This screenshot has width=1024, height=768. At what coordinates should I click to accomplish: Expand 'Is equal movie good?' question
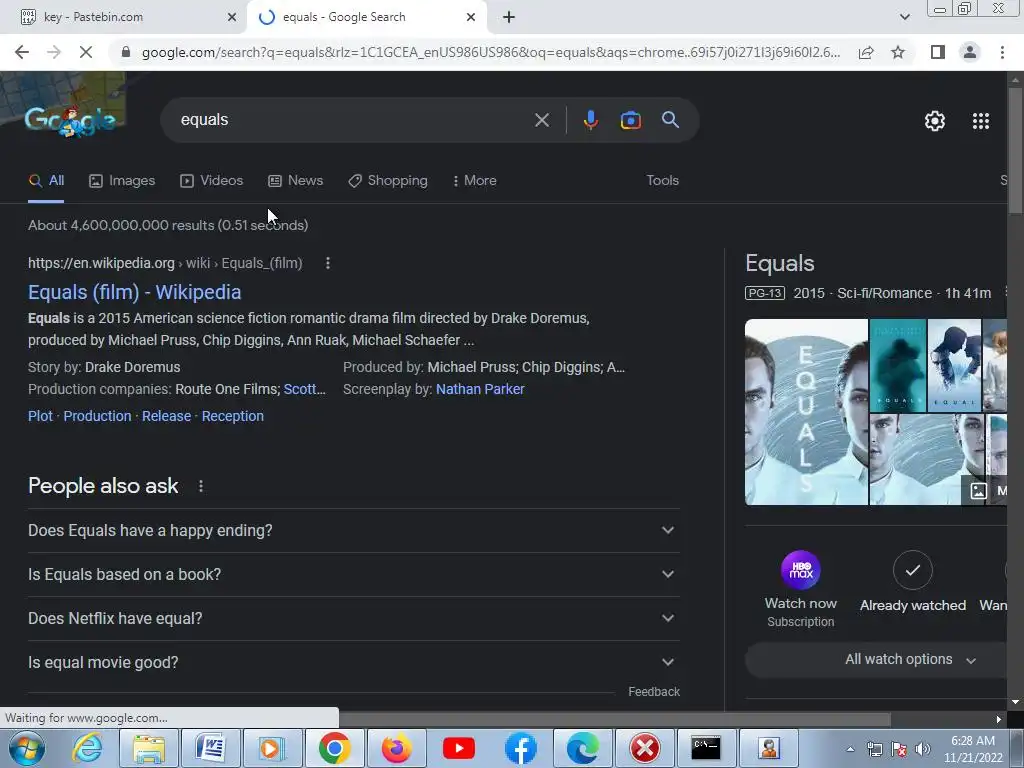[353, 662]
